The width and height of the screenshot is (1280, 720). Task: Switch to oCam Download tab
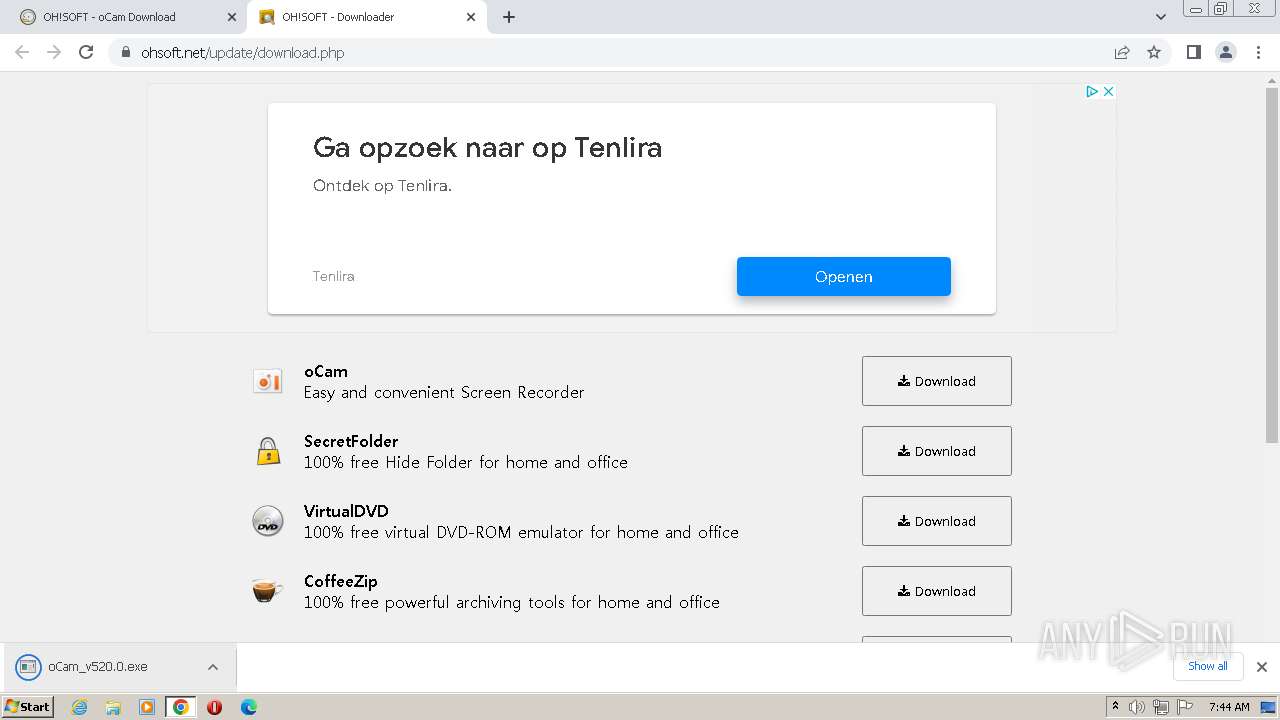pos(123,17)
